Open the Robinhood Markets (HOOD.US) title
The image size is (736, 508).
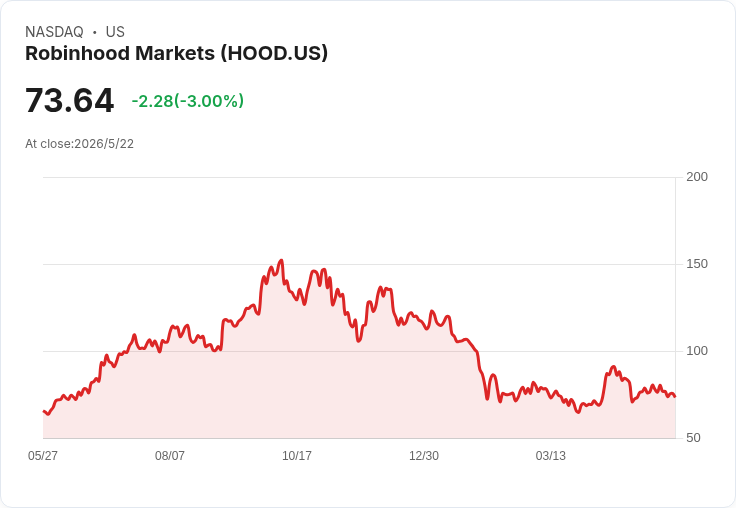(176, 53)
